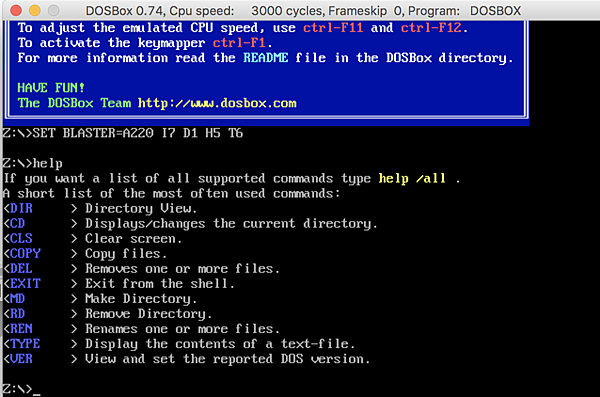
Task: Click the http://www.dosbox.com URL text
Action: 217,103
